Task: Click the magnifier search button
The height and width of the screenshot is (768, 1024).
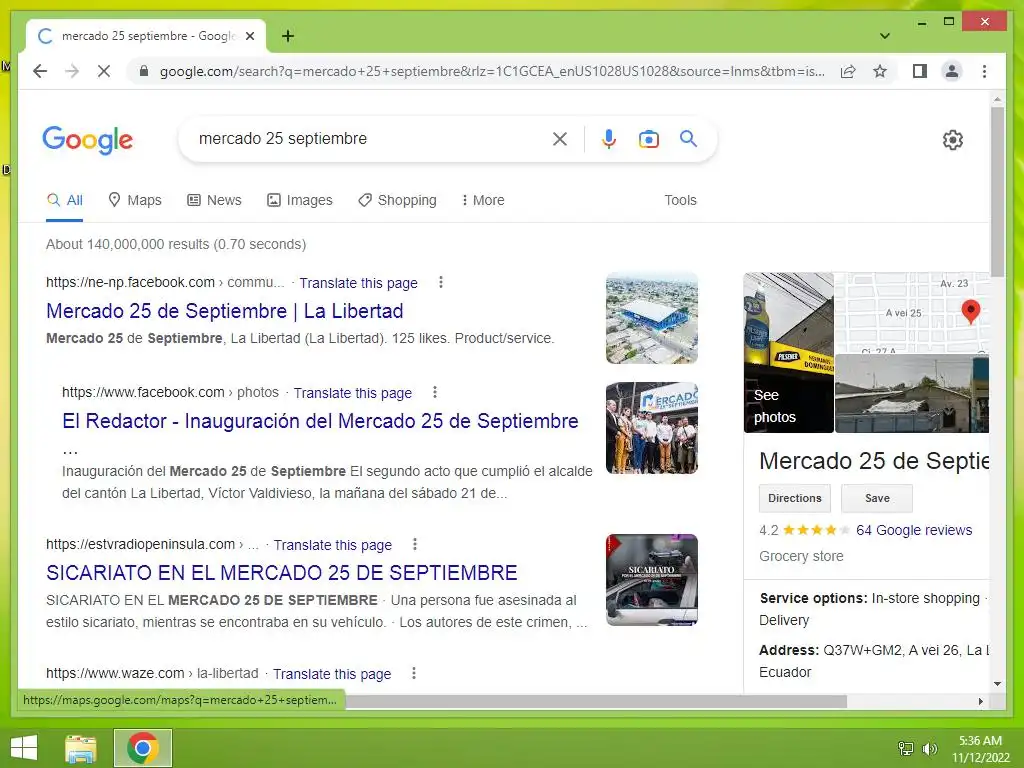Action: [688, 138]
